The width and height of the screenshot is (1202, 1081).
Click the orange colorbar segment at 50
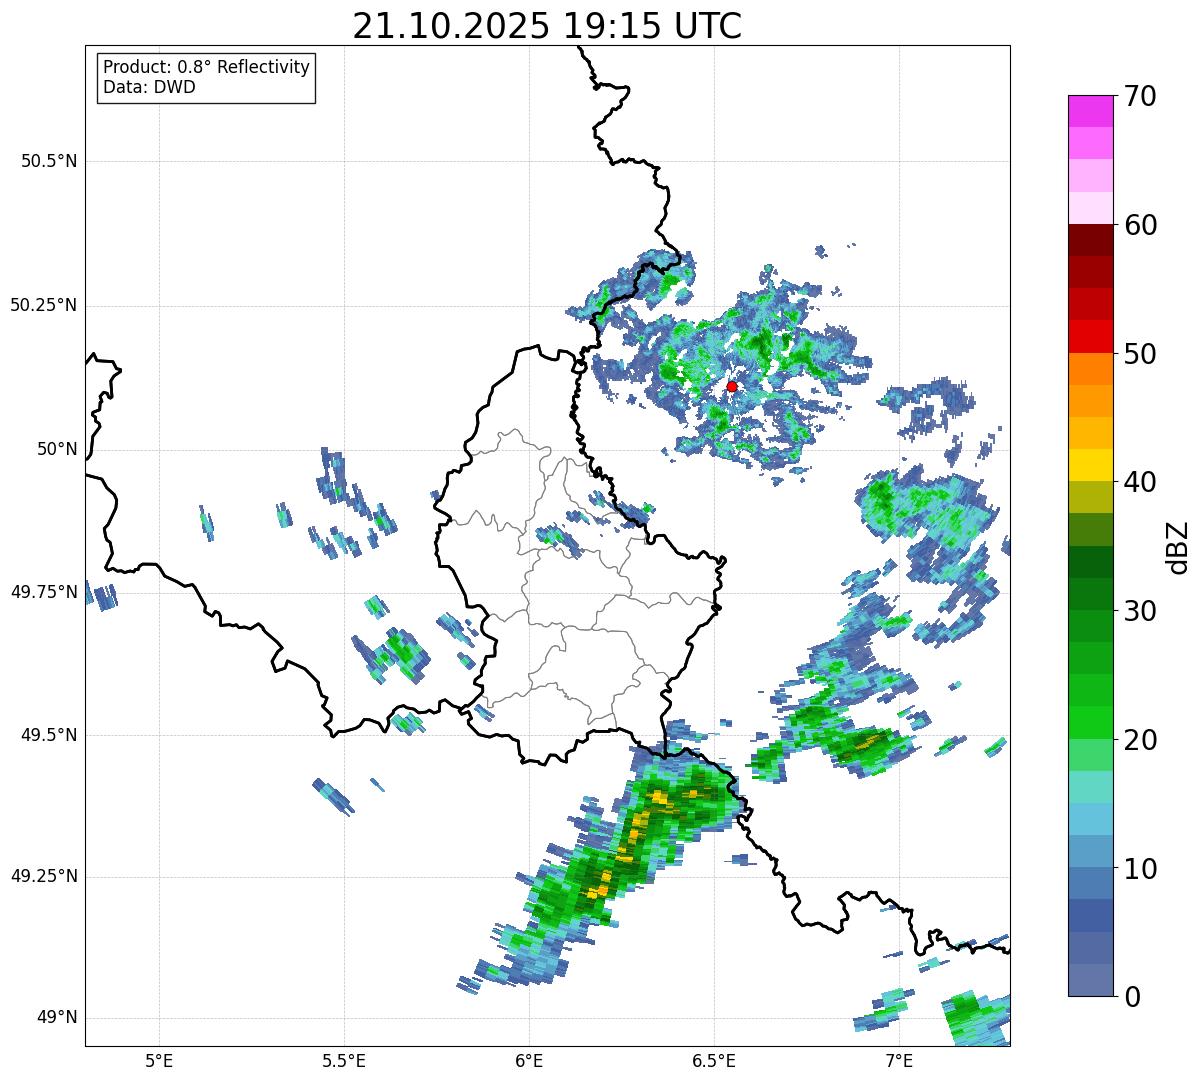click(x=1090, y=369)
